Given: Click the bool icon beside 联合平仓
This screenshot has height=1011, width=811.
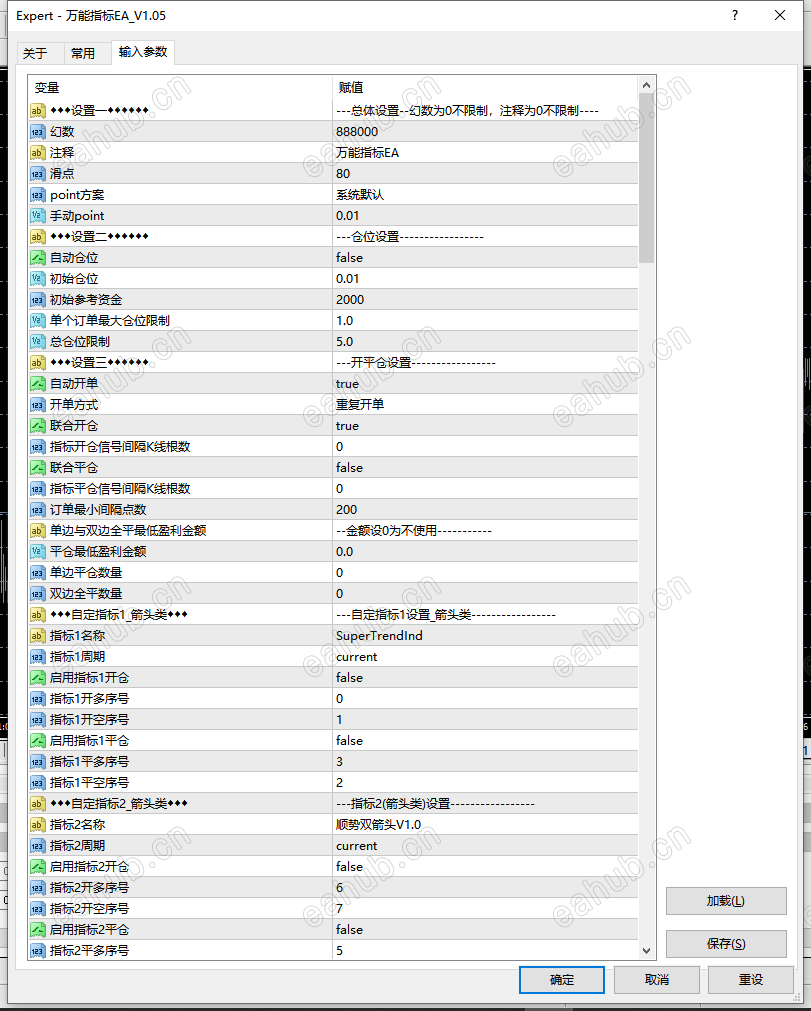Looking at the screenshot, I should [37, 468].
